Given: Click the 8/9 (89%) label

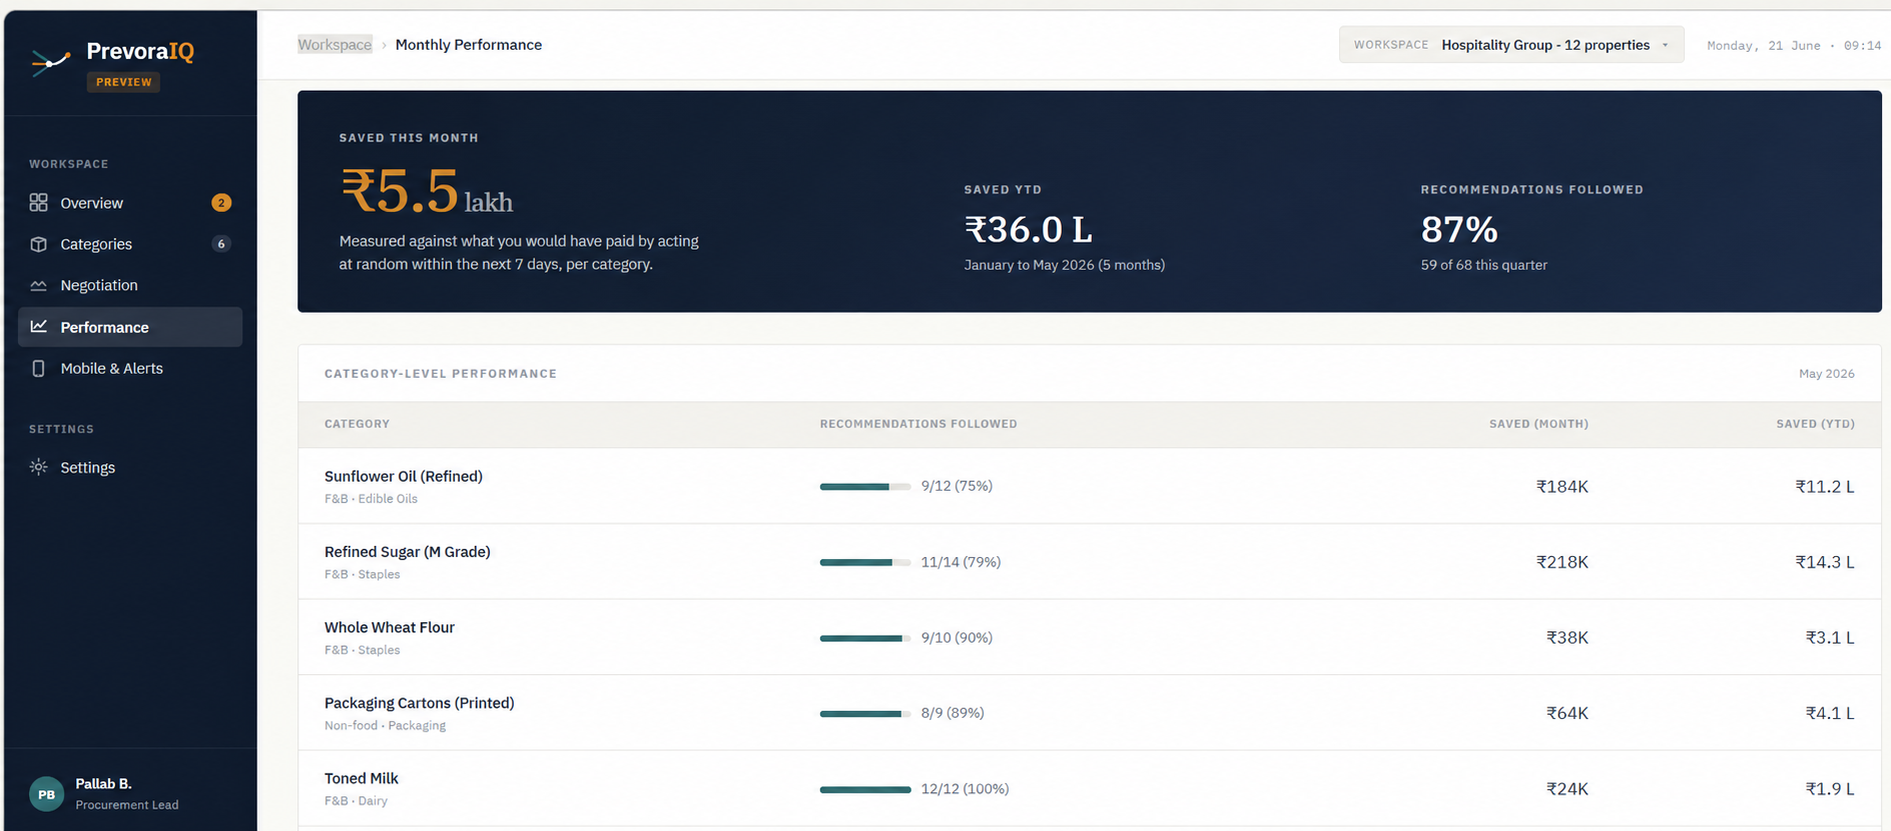Looking at the screenshot, I should [952, 713].
